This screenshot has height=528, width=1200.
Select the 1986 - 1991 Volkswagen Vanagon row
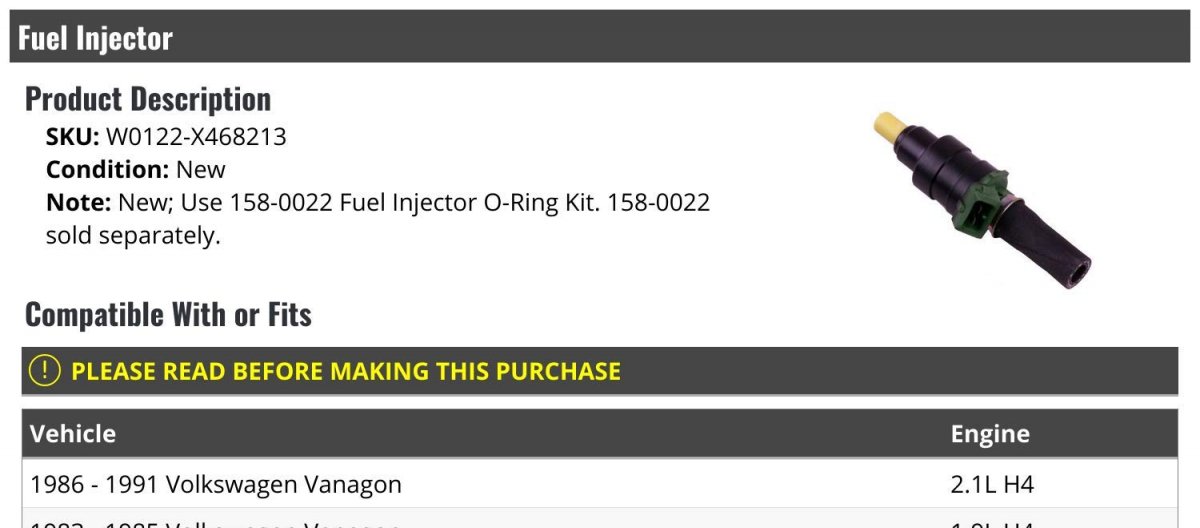click(x=216, y=485)
